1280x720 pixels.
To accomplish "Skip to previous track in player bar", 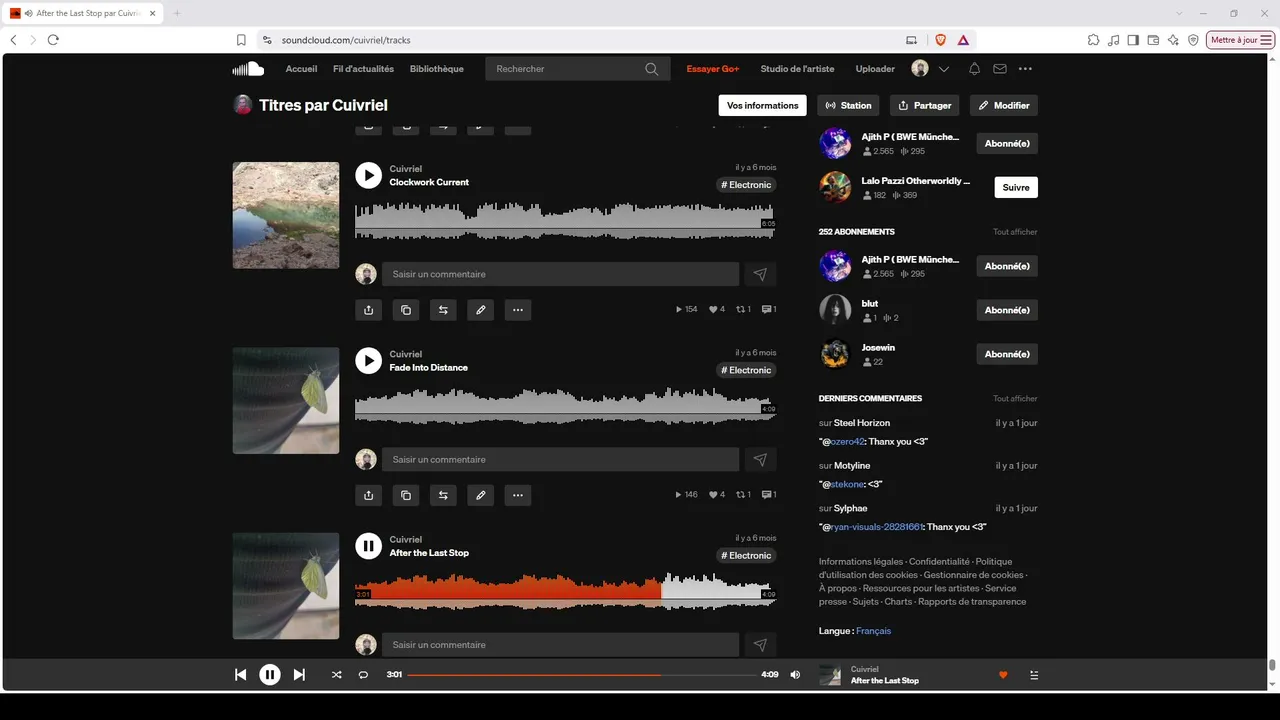I will click(240, 675).
